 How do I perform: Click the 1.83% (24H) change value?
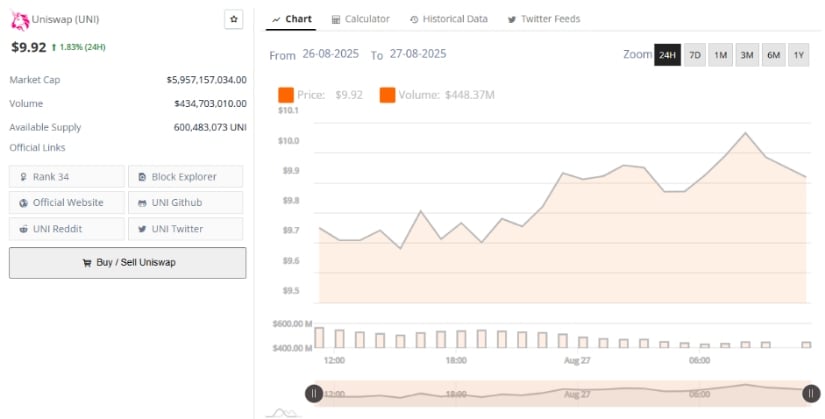point(82,47)
